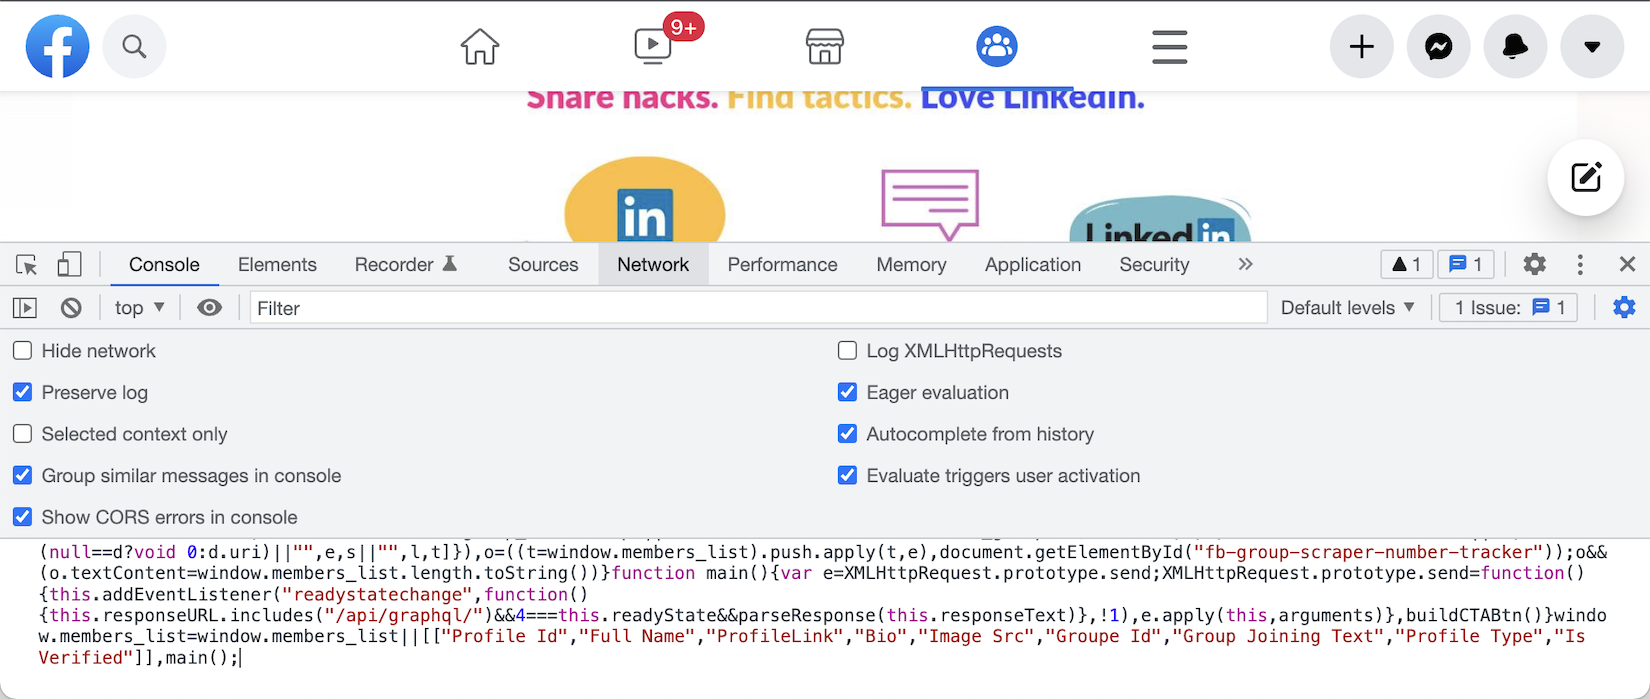
Task: Uncheck Preserve log
Action: click(x=22, y=392)
